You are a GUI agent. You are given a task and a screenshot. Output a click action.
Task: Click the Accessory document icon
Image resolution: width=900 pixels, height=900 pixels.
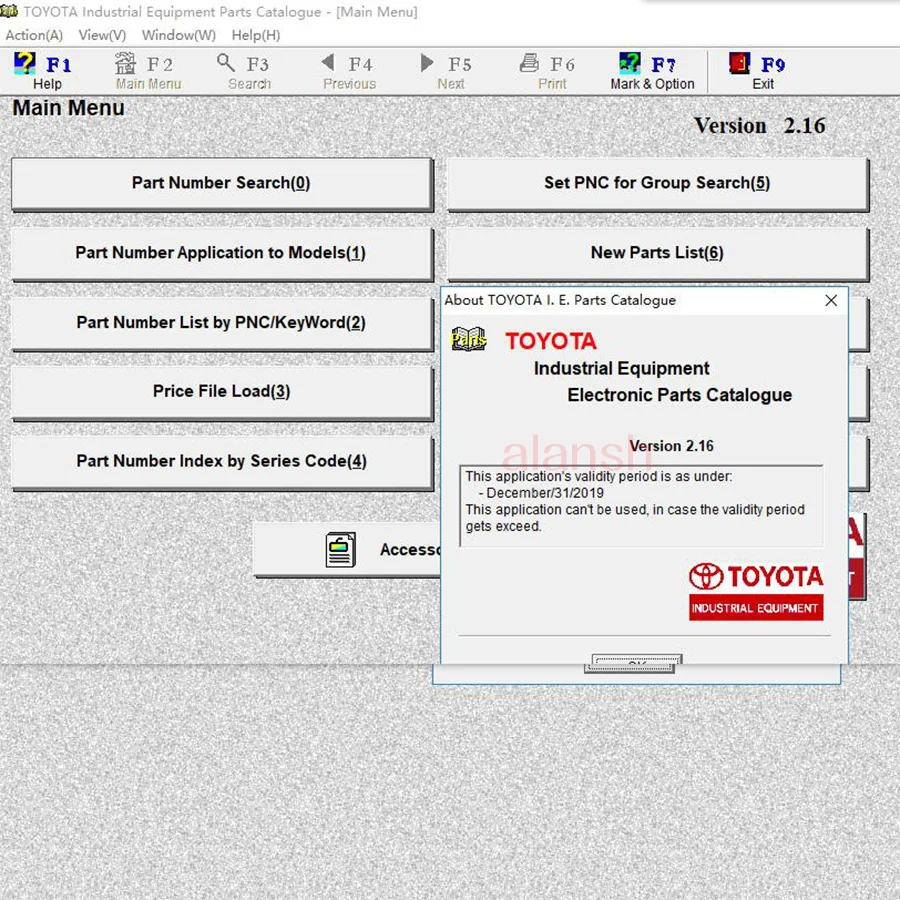pyautogui.click(x=340, y=549)
